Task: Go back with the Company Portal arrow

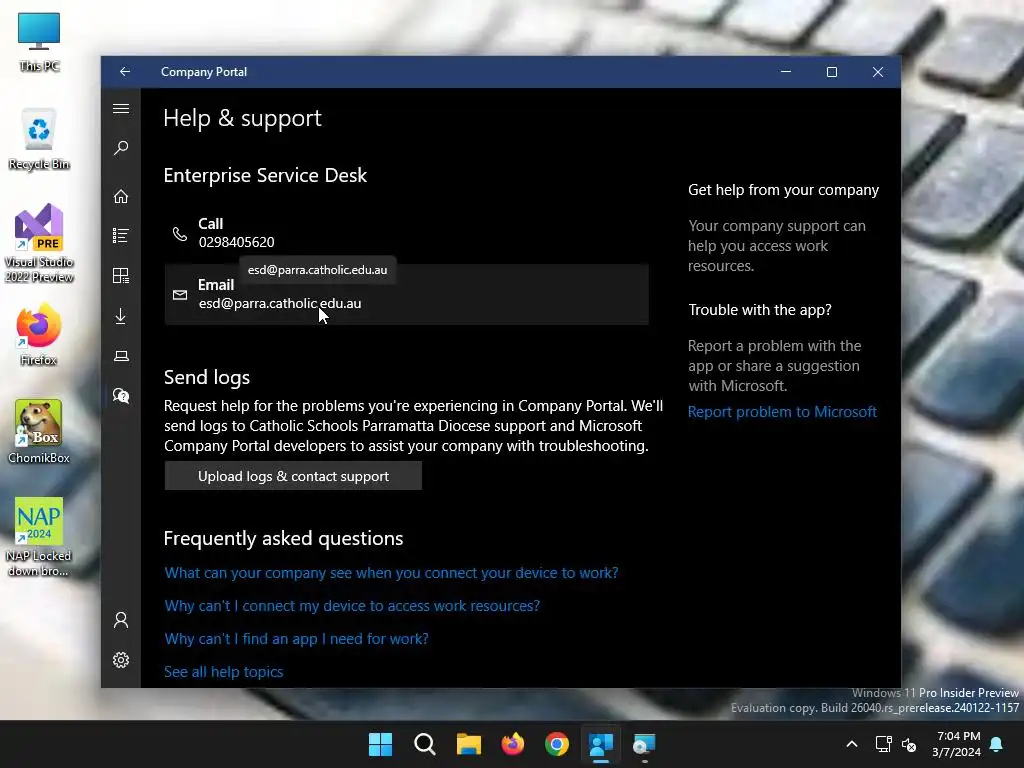Action: 125,72
